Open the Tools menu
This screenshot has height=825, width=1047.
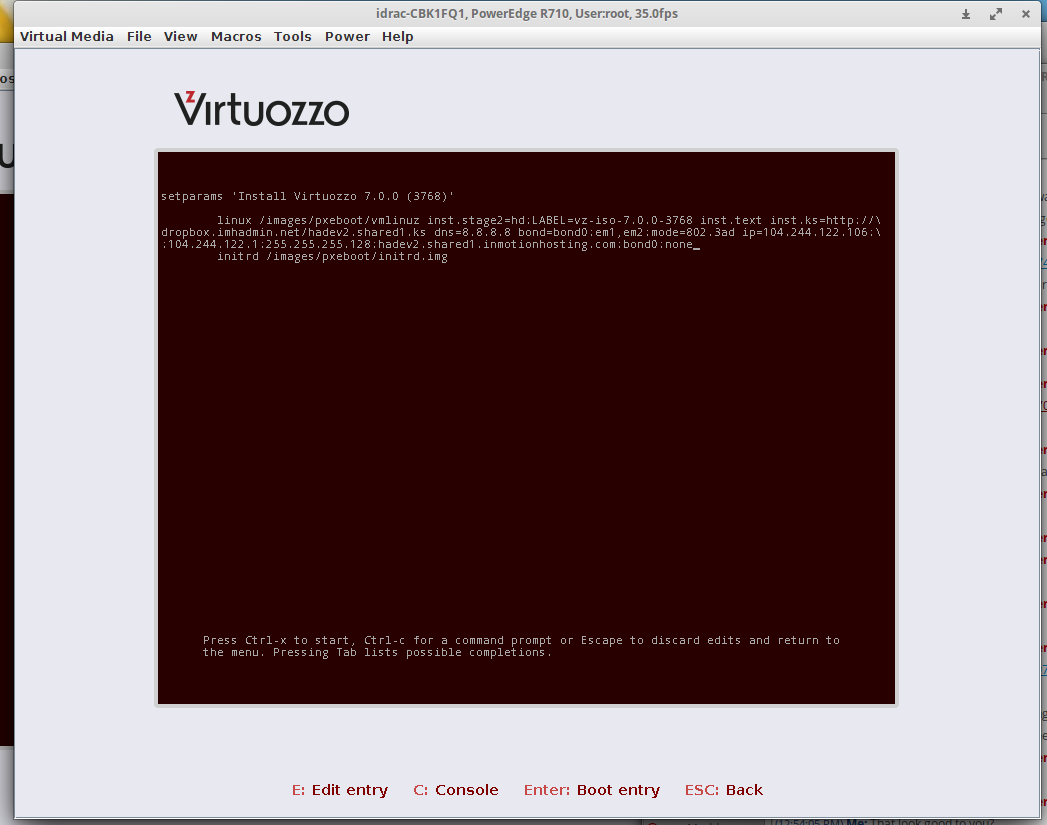coord(293,37)
